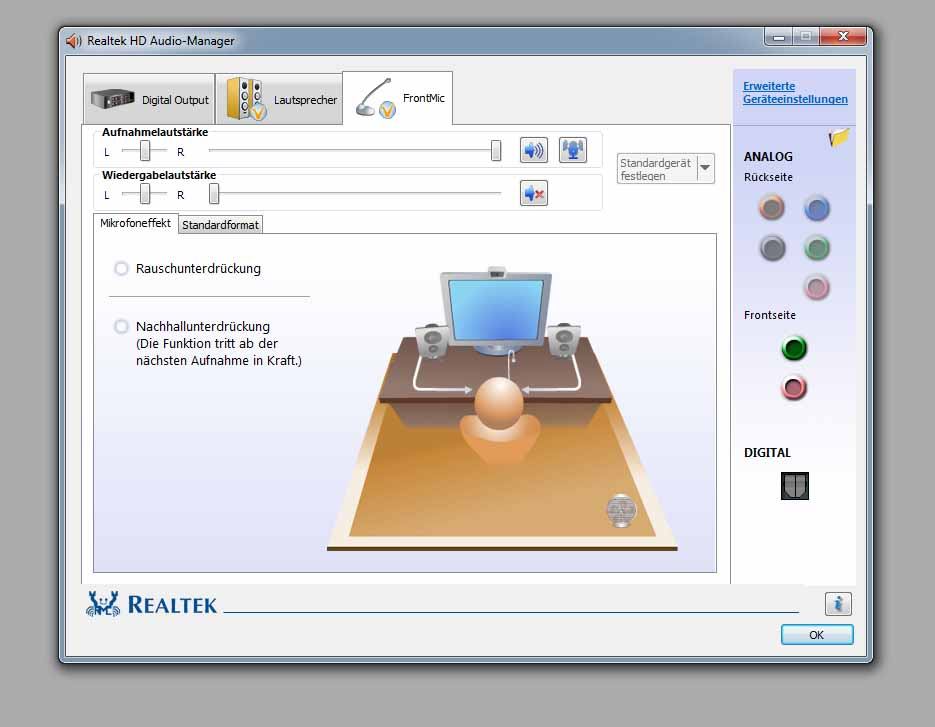This screenshot has width=935, height=727.
Task: Click the digital optical output connector icon
Action: click(794, 485)
